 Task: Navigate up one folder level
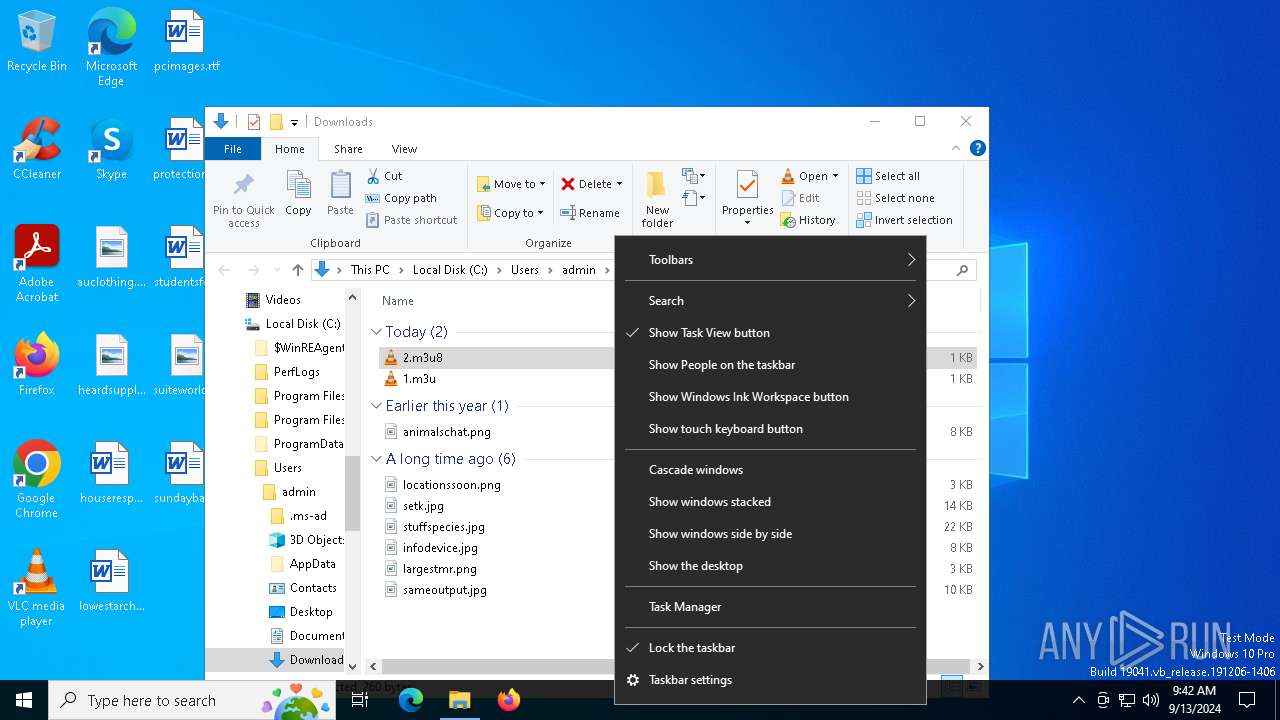click(x=298, y=270)
